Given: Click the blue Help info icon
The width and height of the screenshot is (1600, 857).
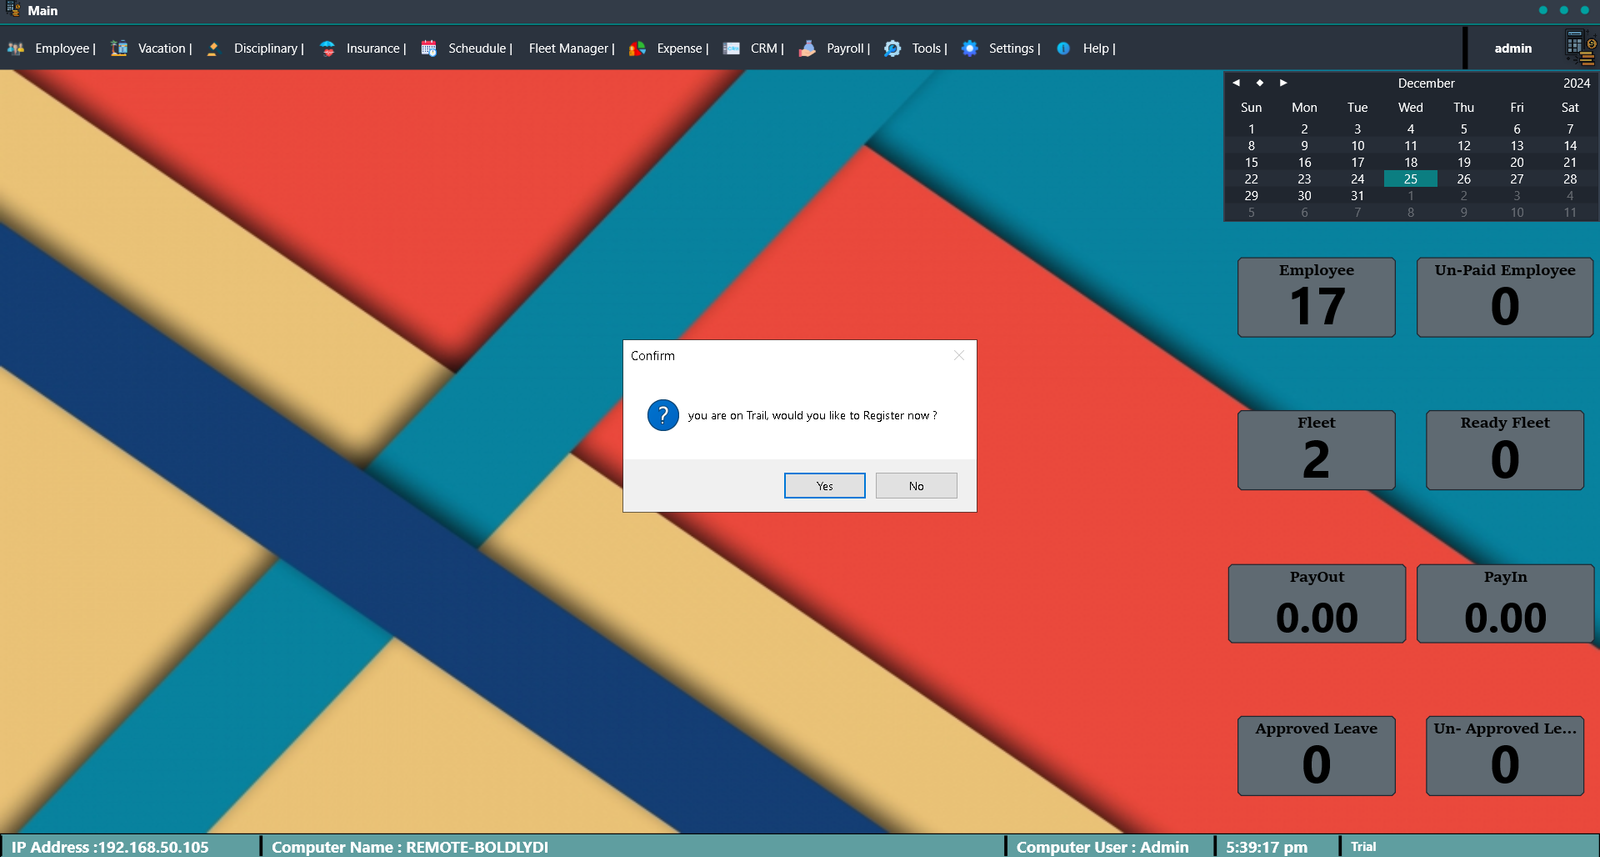Looking at the screenshot, I should [x=1063, y=48].
